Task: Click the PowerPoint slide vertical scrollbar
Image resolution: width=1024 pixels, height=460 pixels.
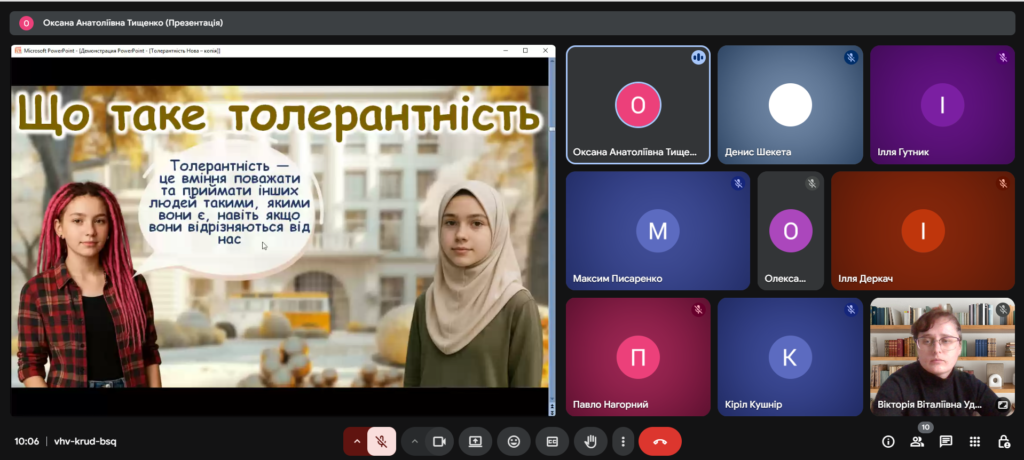Action: coord(551,230)
